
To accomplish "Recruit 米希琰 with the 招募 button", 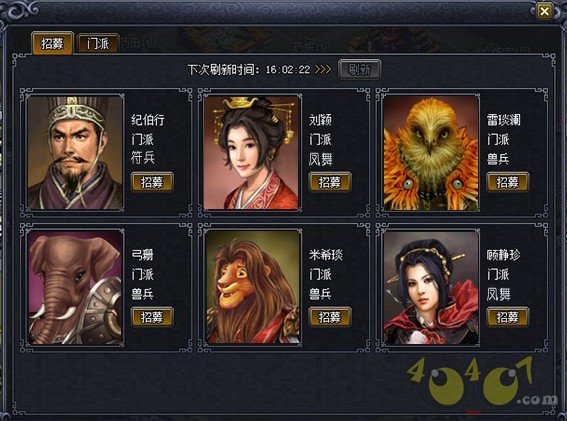I will point(330,317).
